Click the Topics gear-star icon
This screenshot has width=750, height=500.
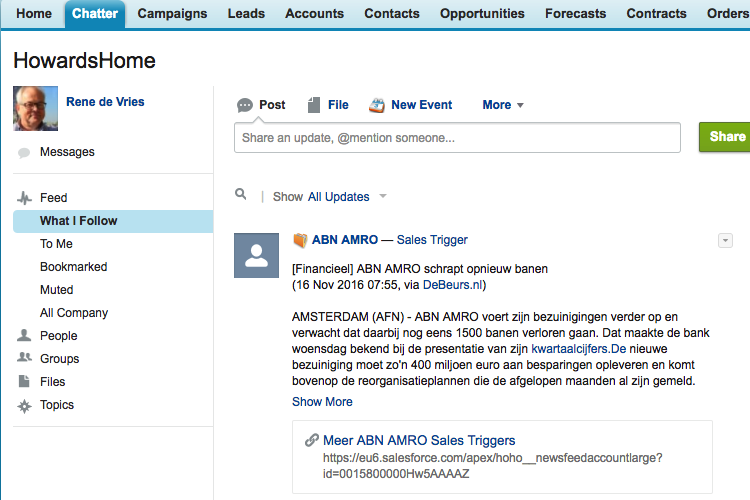(24, 406)
